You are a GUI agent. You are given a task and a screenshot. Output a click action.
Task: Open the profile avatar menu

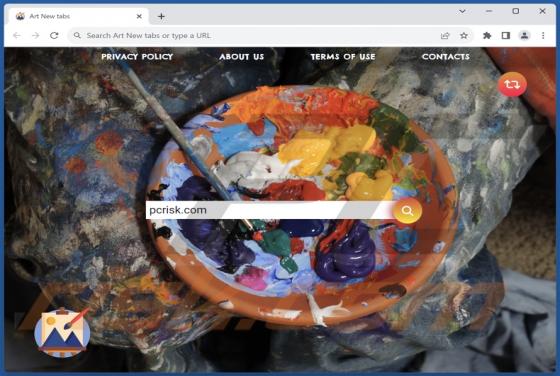pos(524,35)
